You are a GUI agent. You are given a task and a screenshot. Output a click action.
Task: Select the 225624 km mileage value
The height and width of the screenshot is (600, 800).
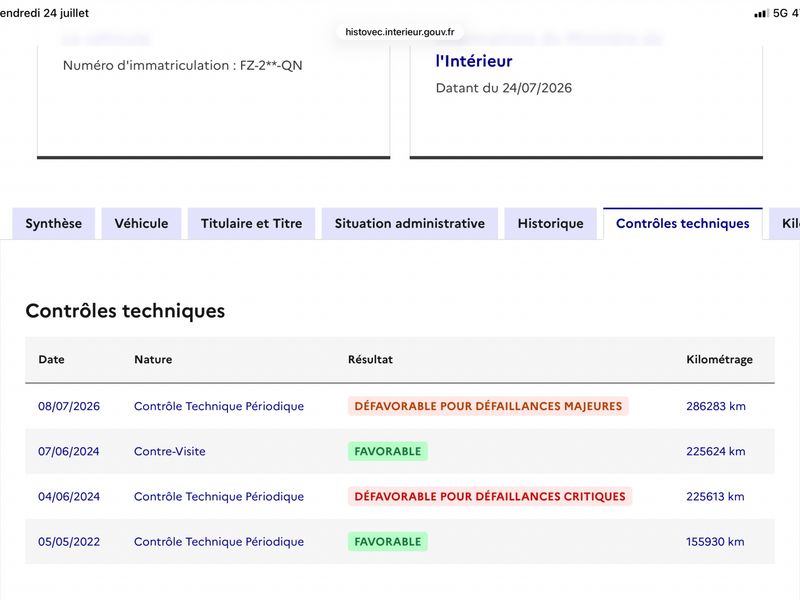pos(715,451)
